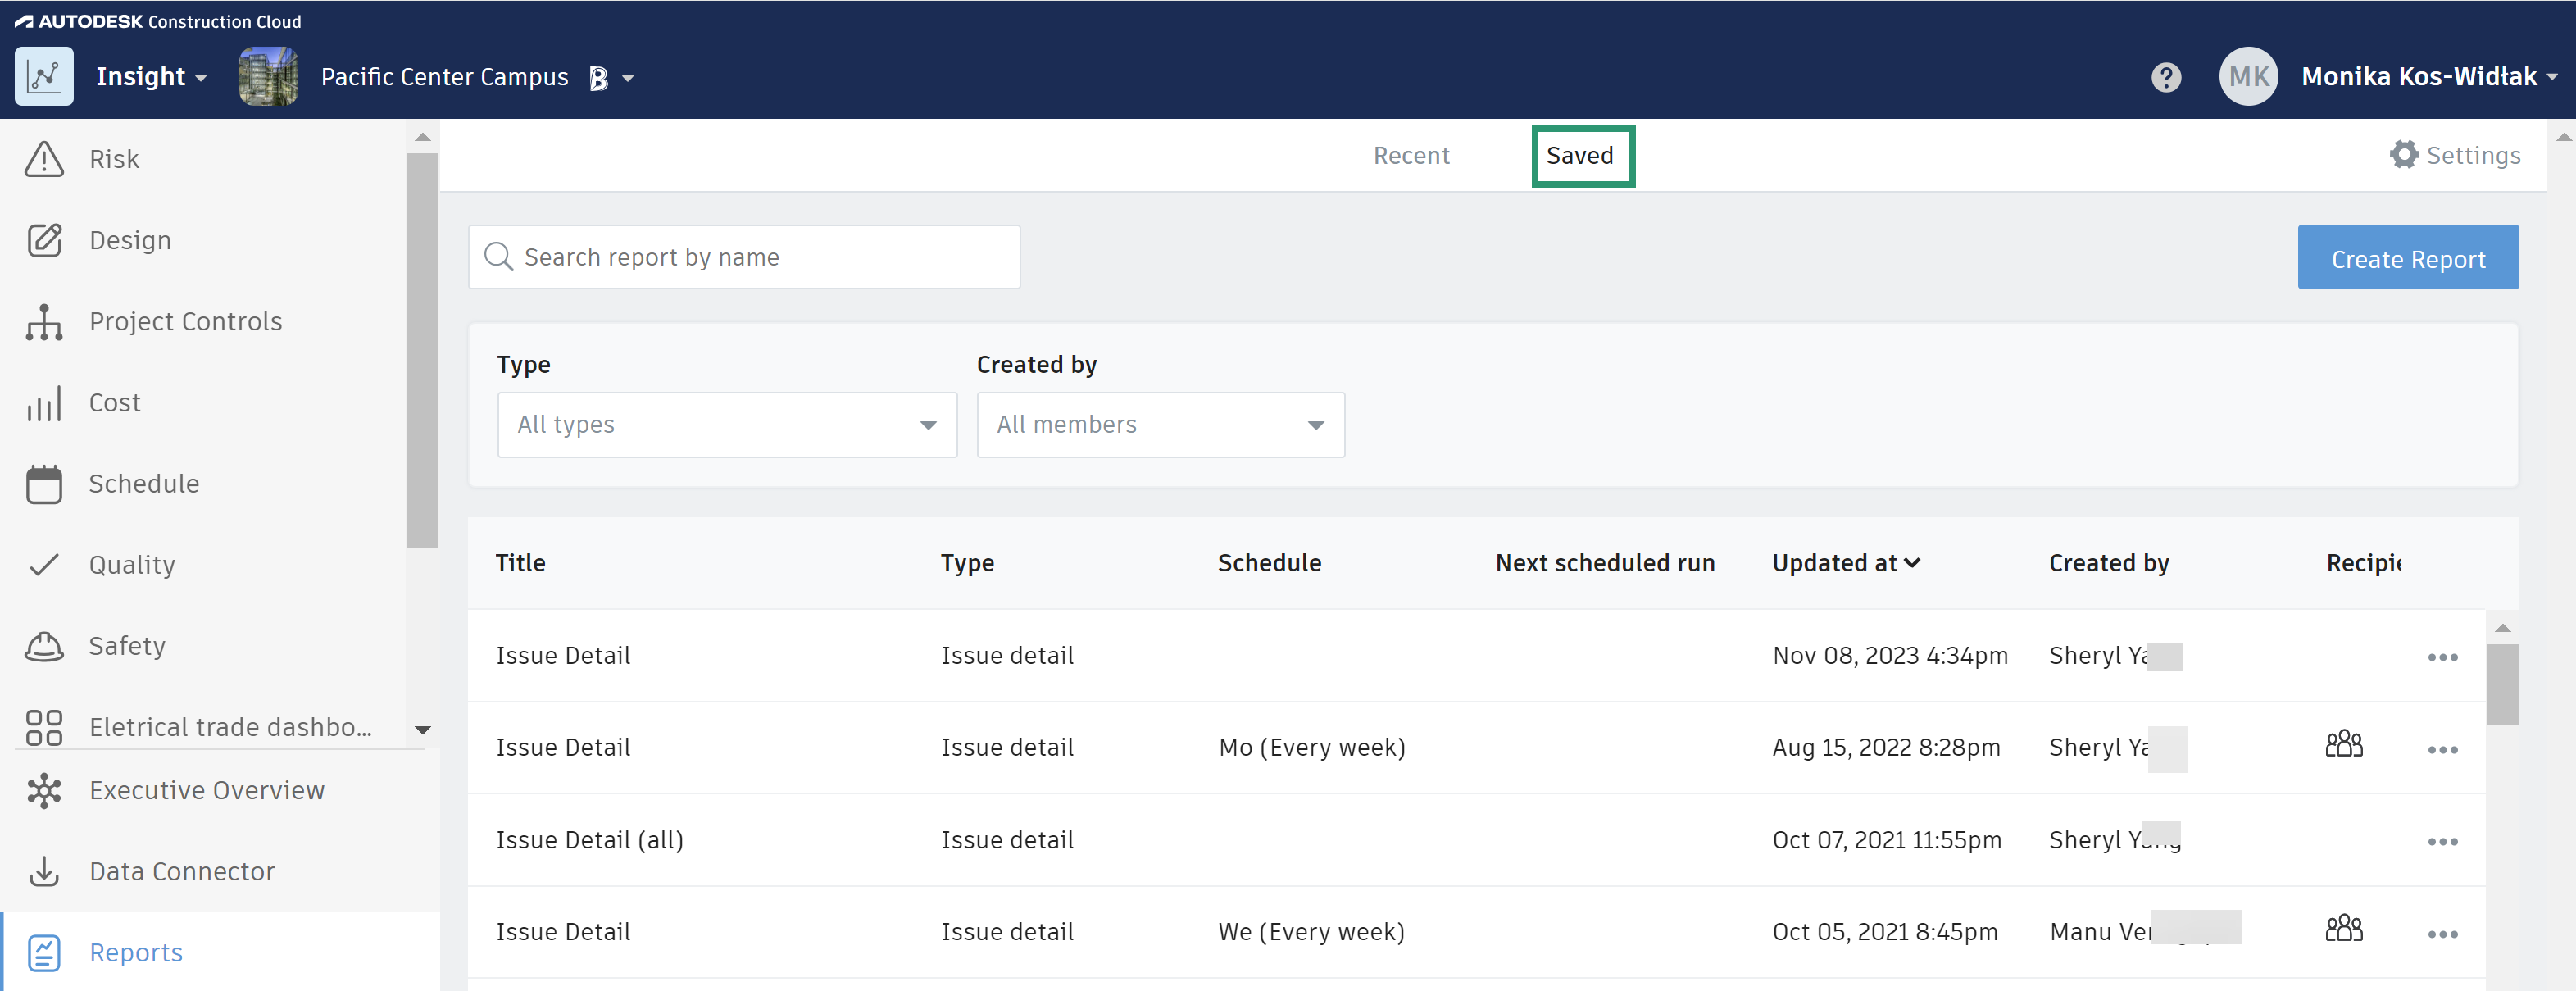Expand the All types dropdown
Screen dimensions: 2576x991
(726, 425)
